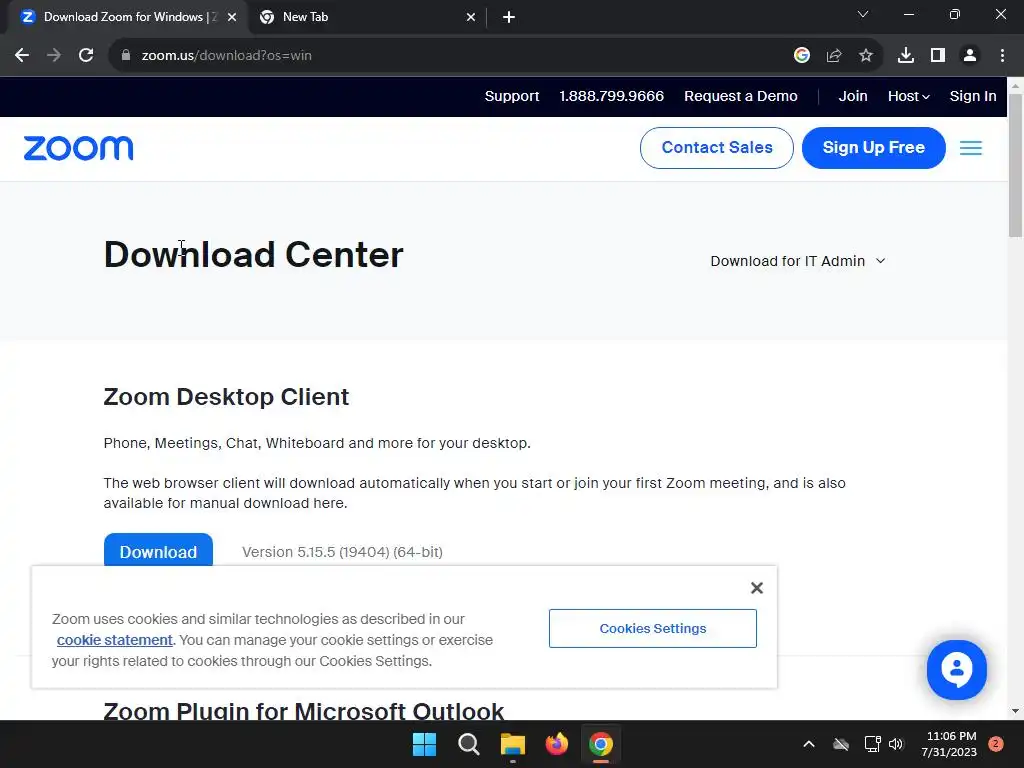Download the Zoom Desktop Client

pos(159,550)
